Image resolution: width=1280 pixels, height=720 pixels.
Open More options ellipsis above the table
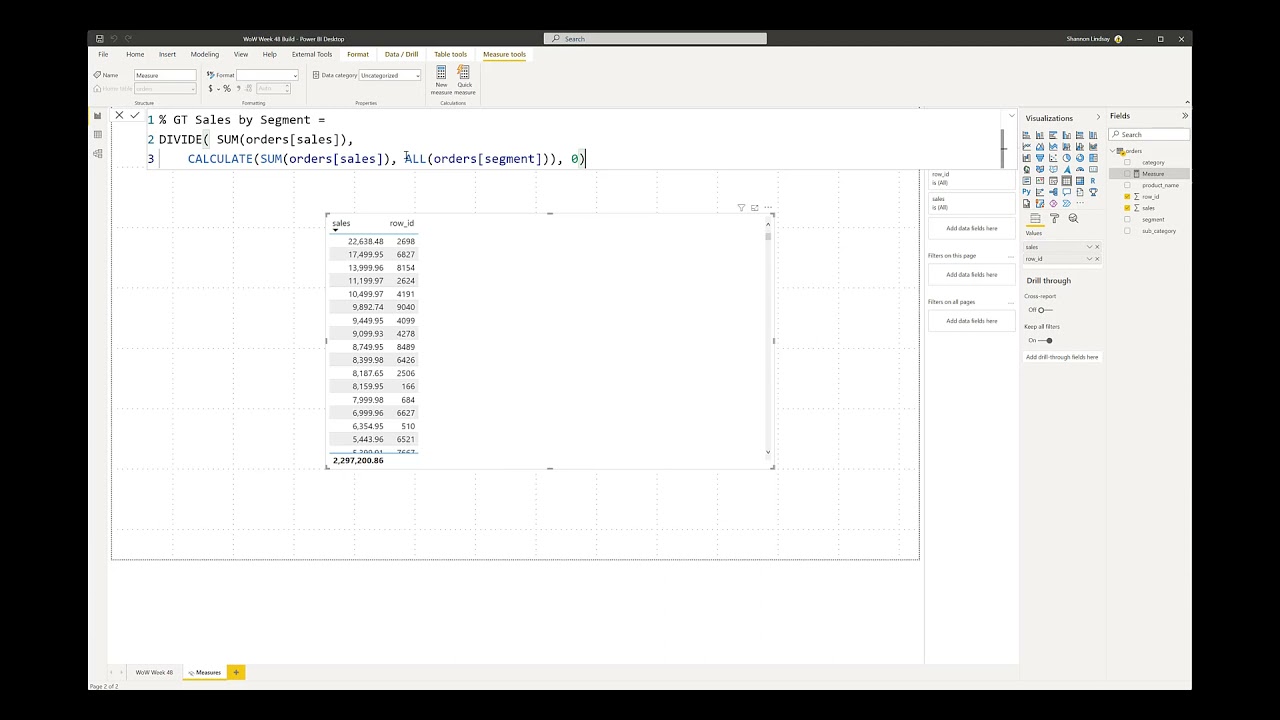click(768, 208)
